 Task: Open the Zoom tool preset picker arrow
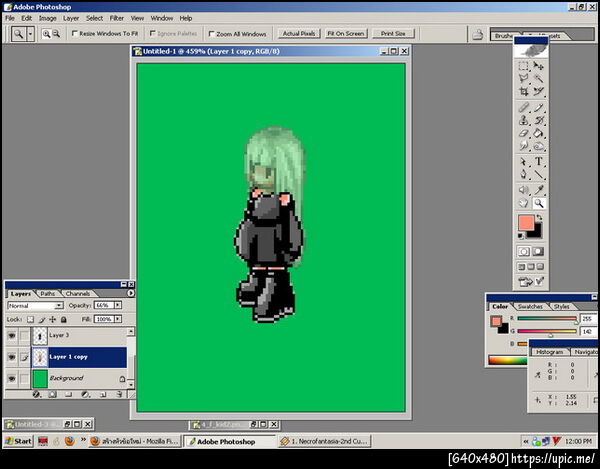tap(30, 34)
